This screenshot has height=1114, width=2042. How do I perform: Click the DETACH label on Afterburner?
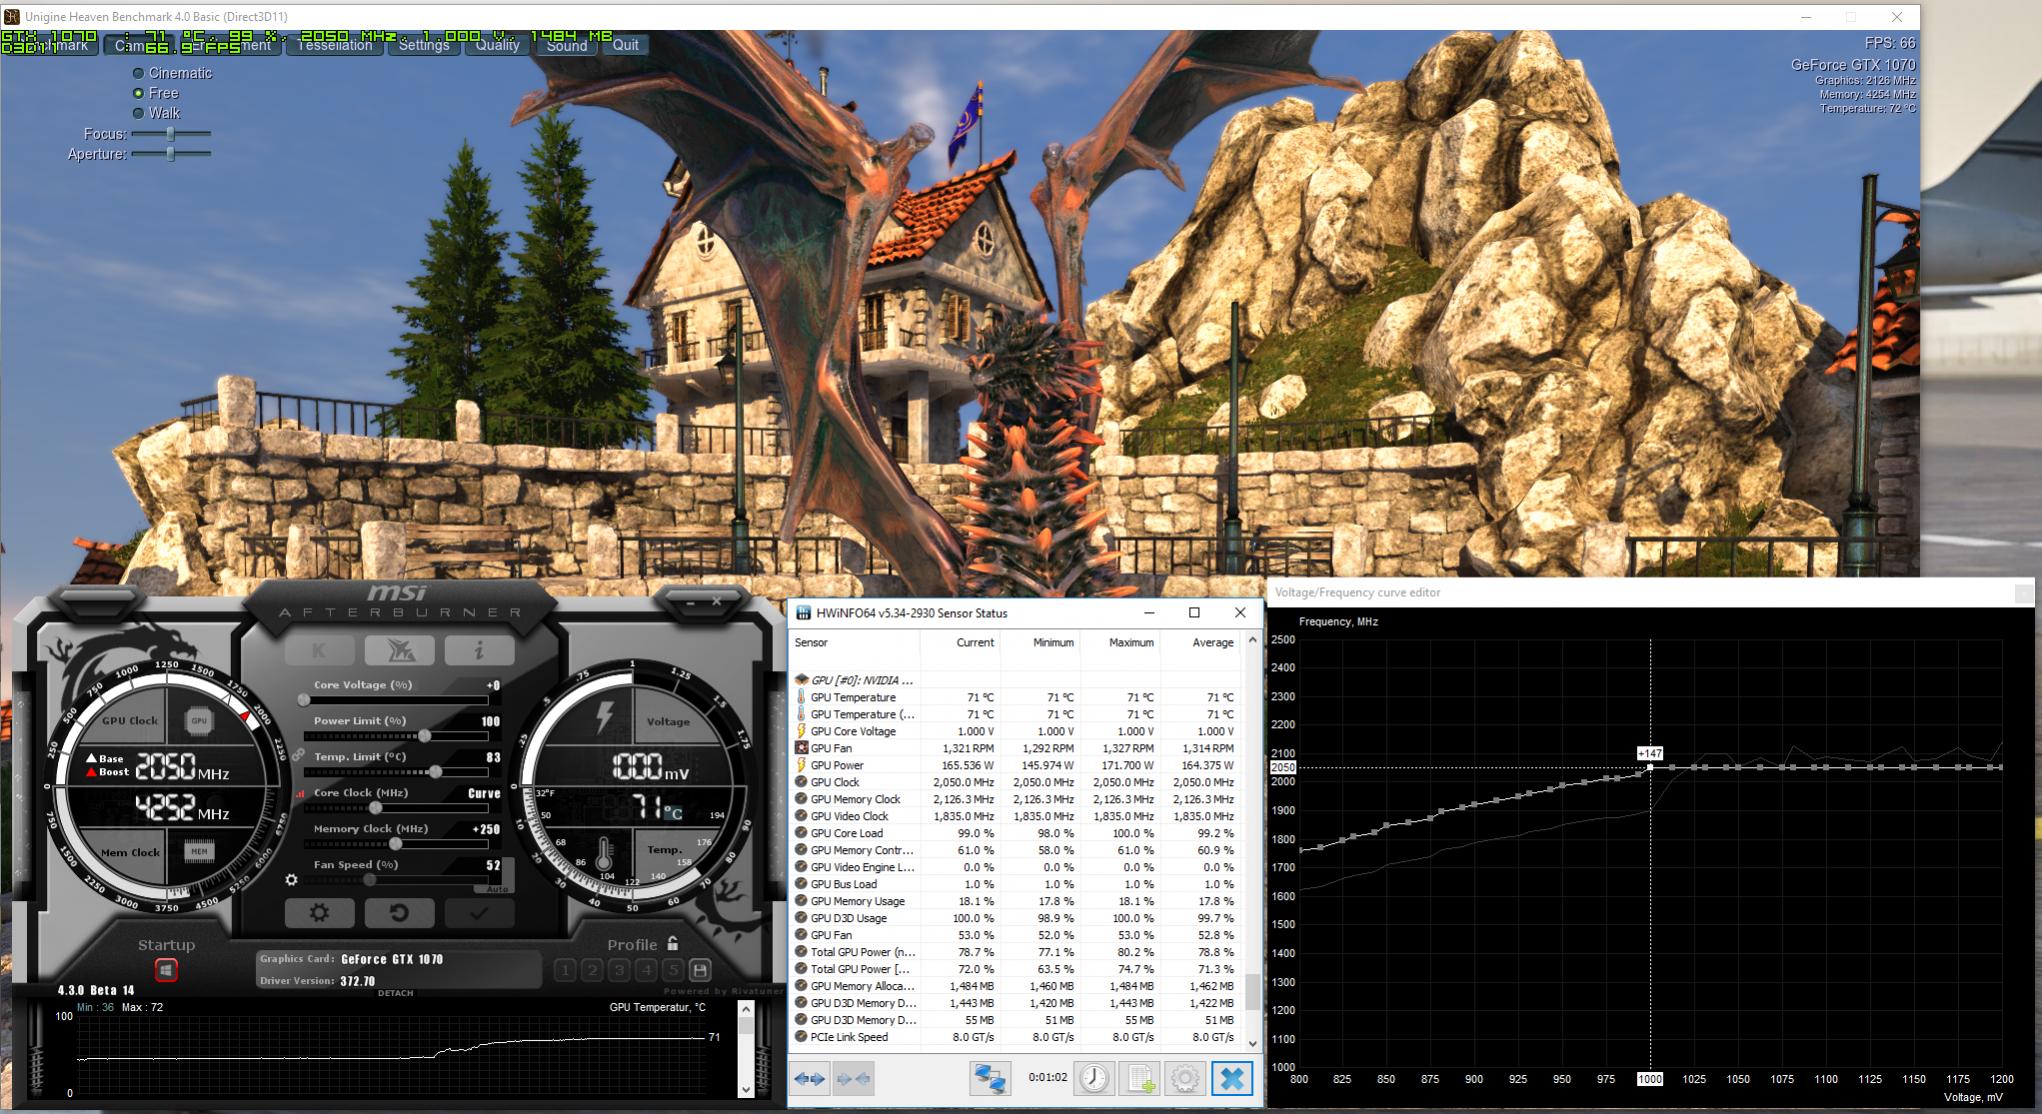pyautogui.click(x=396, y=993)
